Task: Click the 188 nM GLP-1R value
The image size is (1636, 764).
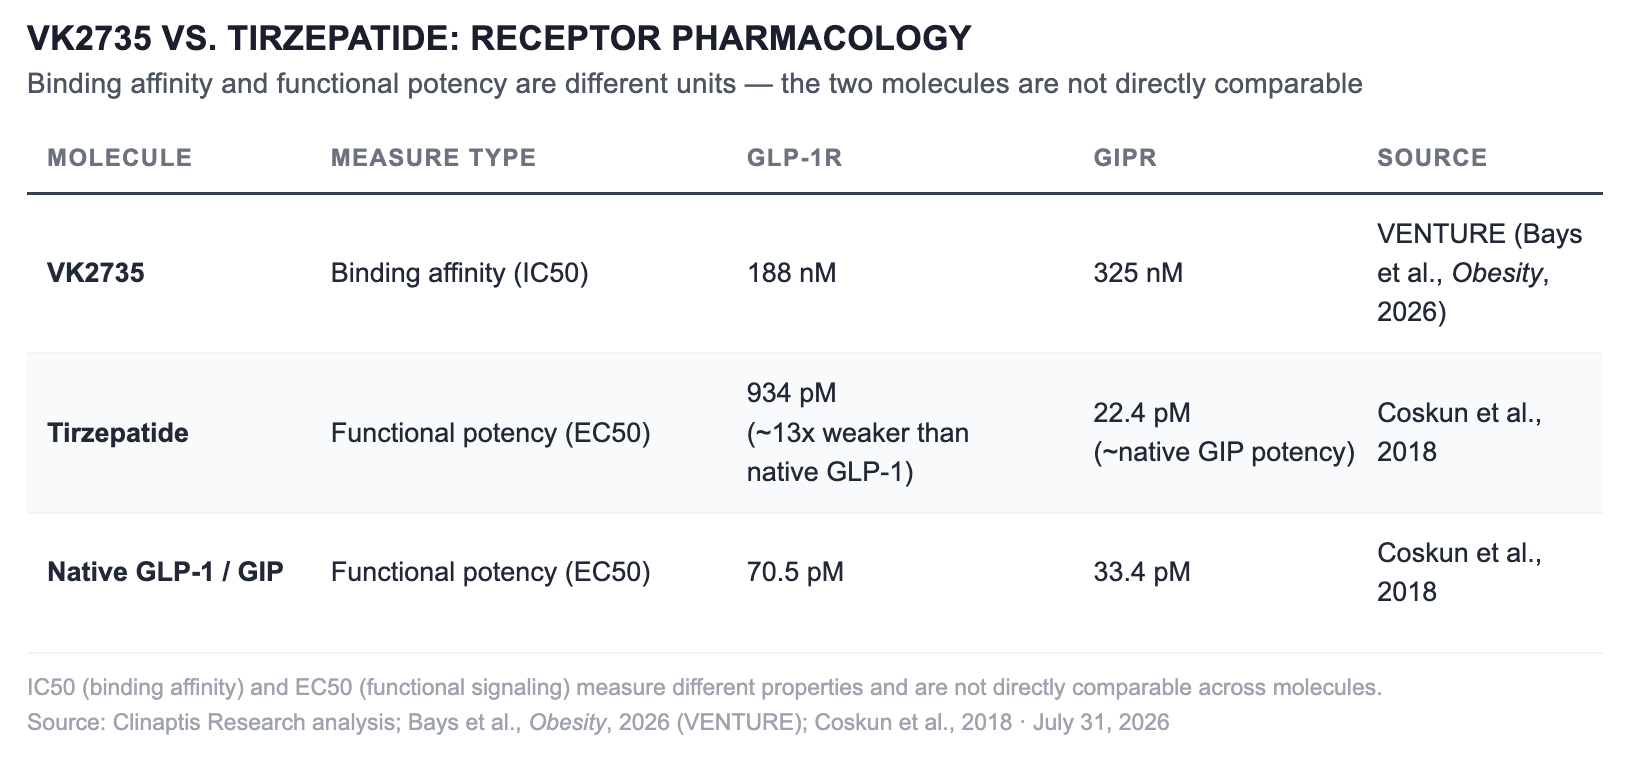Action: coord(791,273)
